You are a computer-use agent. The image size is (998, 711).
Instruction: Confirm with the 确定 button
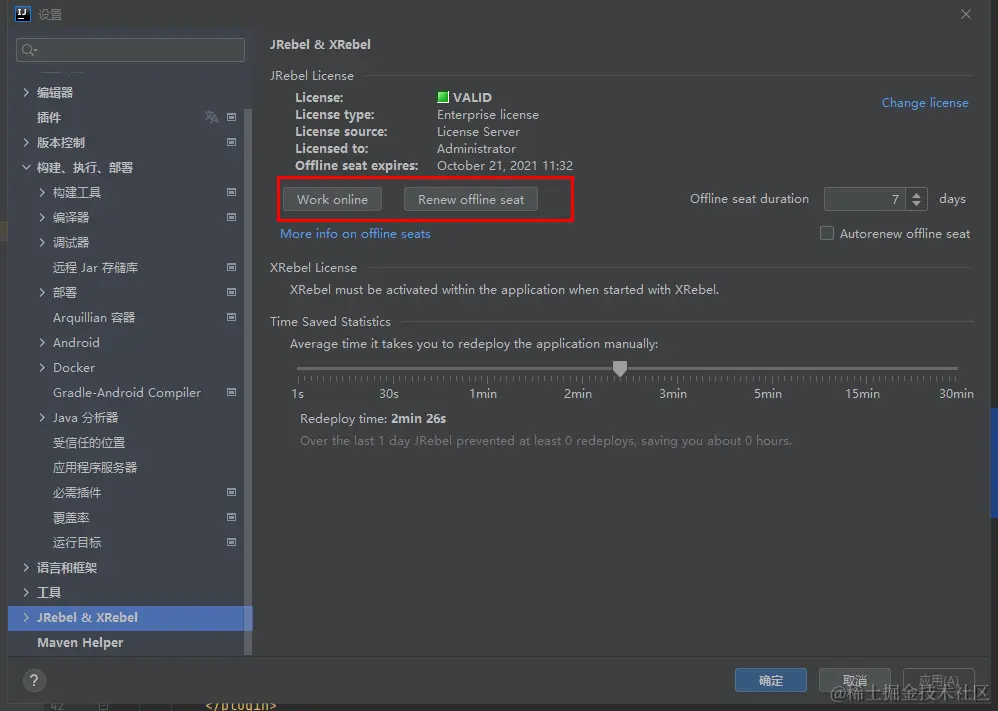tap(771, 680)
